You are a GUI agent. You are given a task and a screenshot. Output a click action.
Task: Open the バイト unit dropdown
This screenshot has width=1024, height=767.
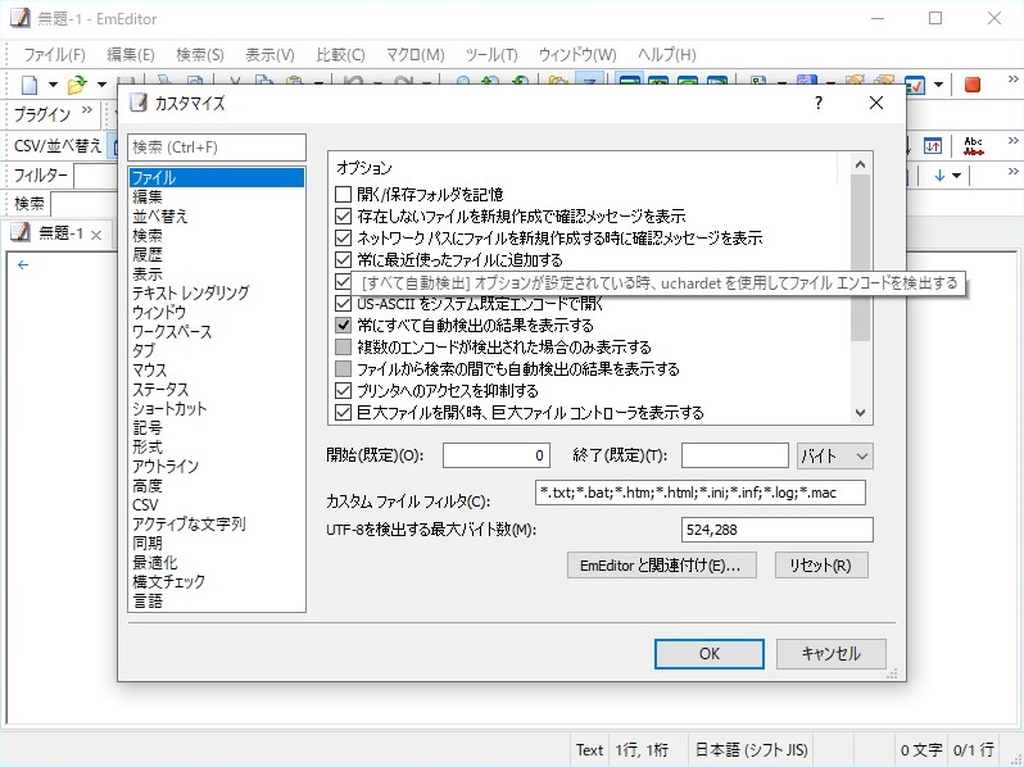834,456
